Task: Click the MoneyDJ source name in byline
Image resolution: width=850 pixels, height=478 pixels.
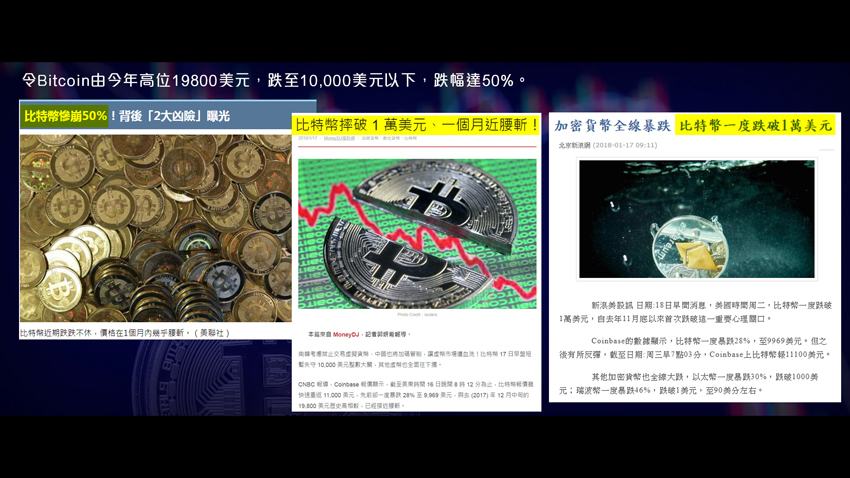Action: click(x=346, y=334)
